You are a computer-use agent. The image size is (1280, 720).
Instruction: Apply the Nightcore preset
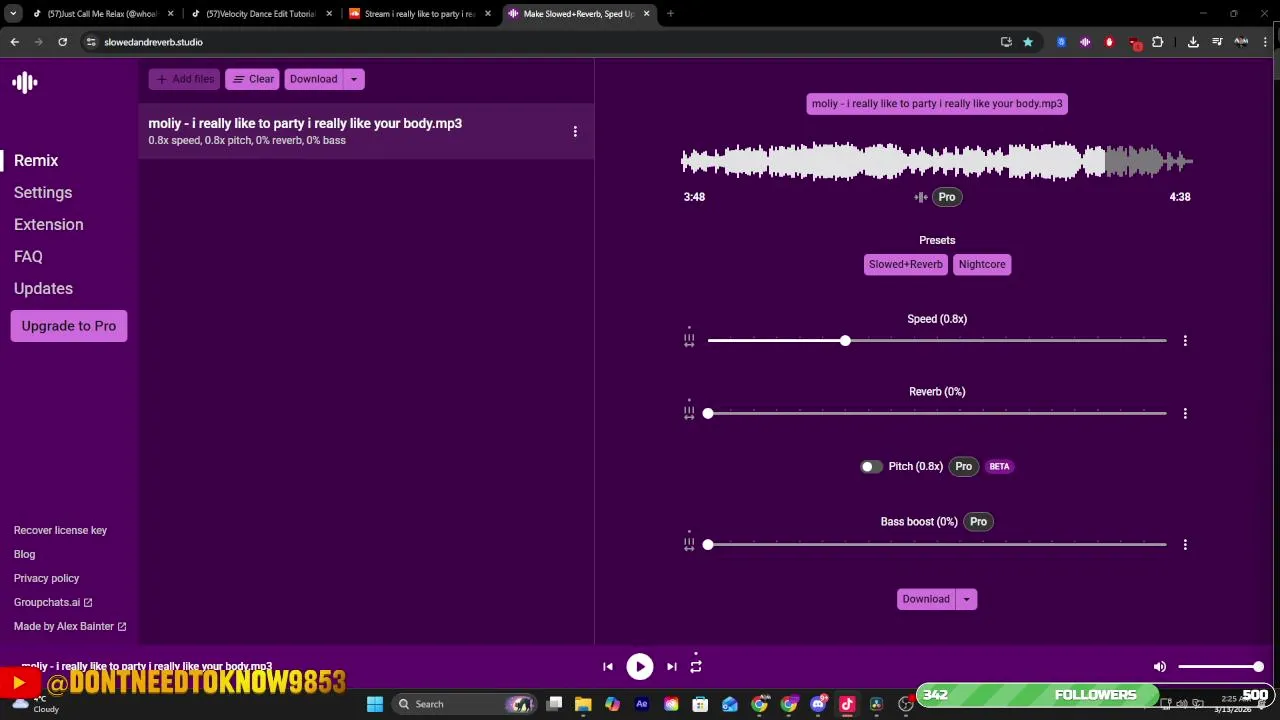[x=982, y=264]
